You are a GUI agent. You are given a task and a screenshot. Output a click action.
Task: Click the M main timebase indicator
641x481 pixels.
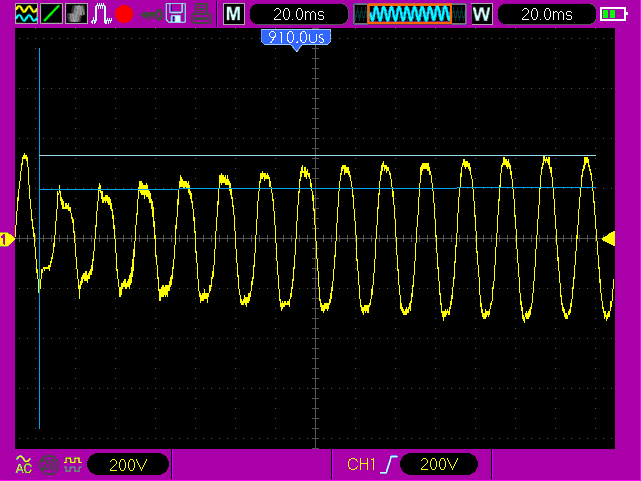tap(233, 14)
